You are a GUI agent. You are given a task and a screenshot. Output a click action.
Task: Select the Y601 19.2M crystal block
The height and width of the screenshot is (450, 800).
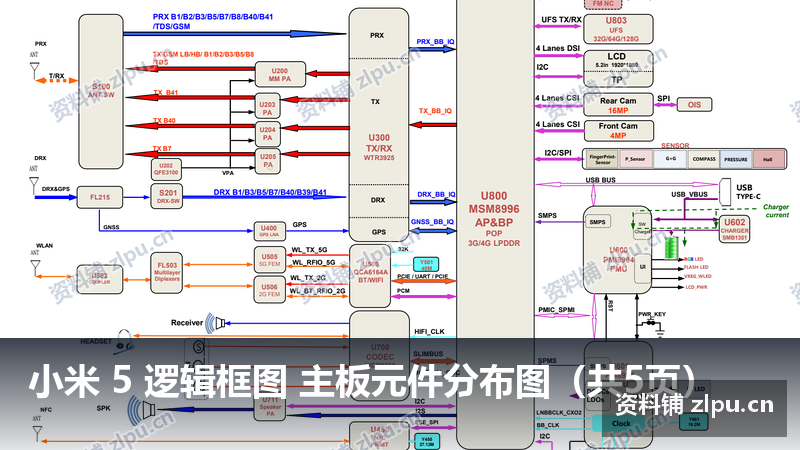693,421
